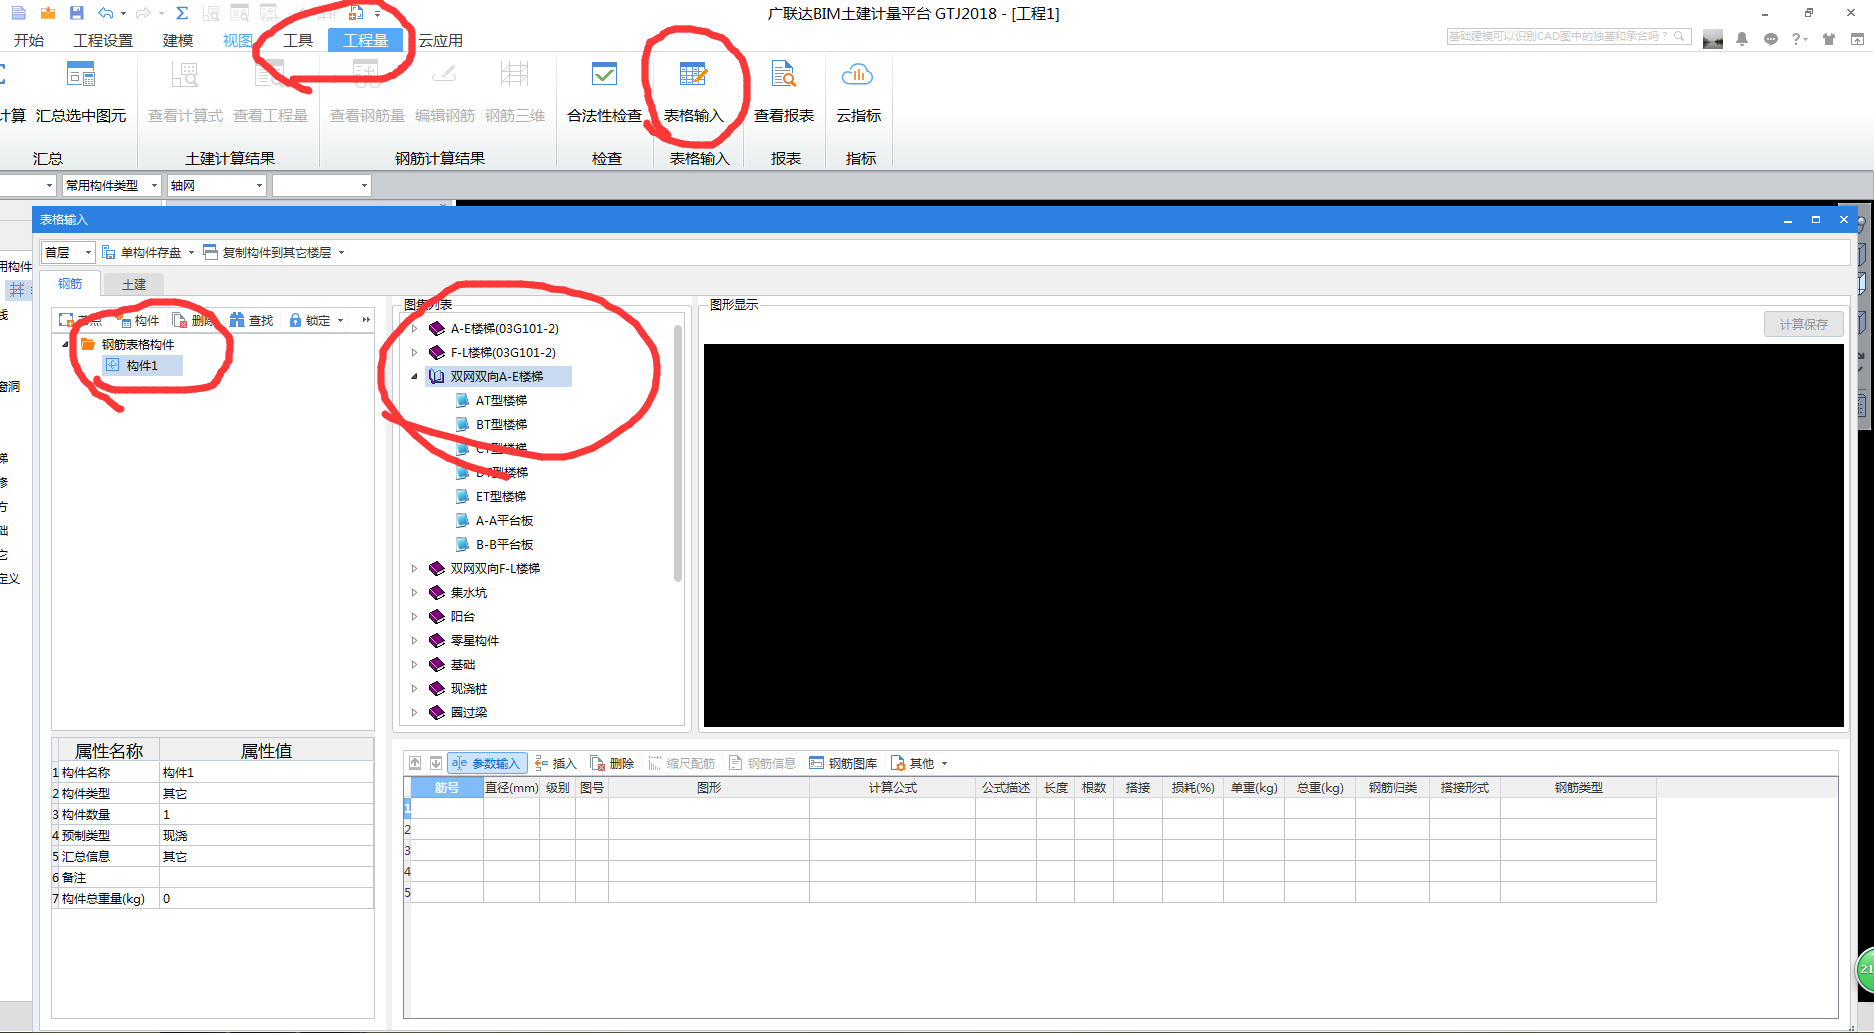Open the 开始 ribbon tab
The height and width of the screenshot is (1033, 1874).
[29, 40]
